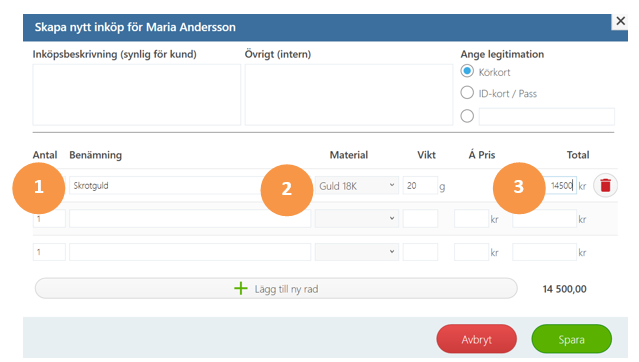Viewport: 639px width, 362px height.
Task: Focus the Inköpsbeskrivning text area
Action: [x=137, y=95]
